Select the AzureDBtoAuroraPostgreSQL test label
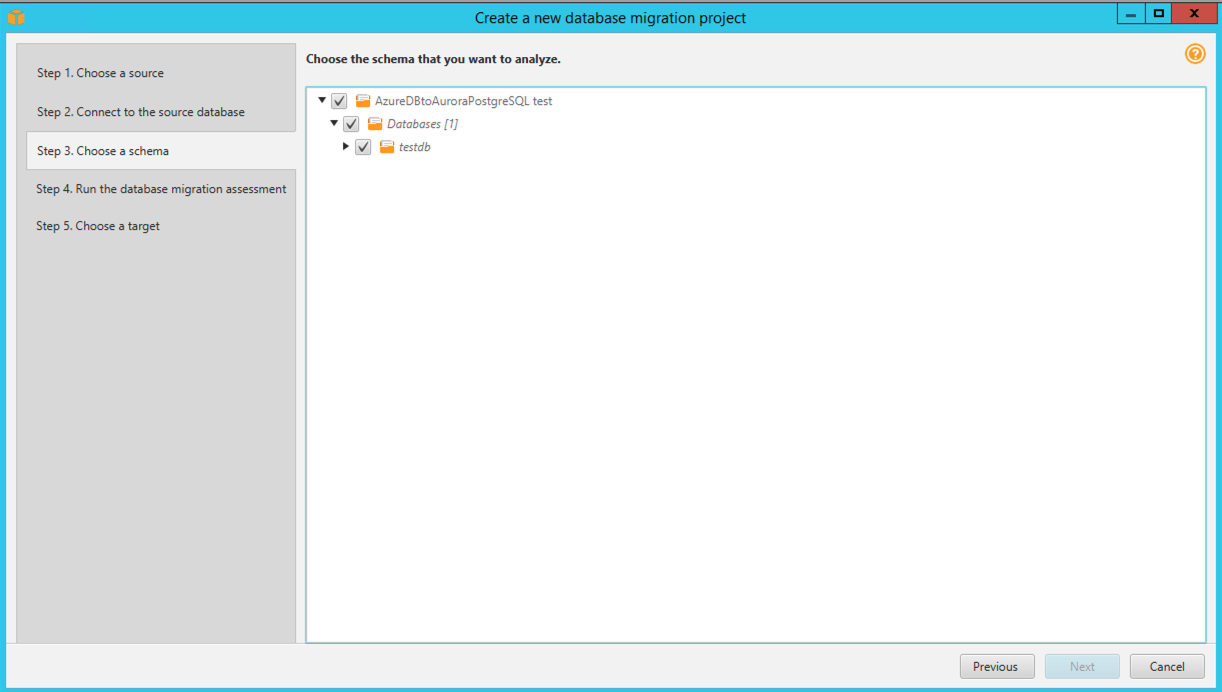Image resolution: width=1222 pixels, height=692 pixels. coord(463,100)
